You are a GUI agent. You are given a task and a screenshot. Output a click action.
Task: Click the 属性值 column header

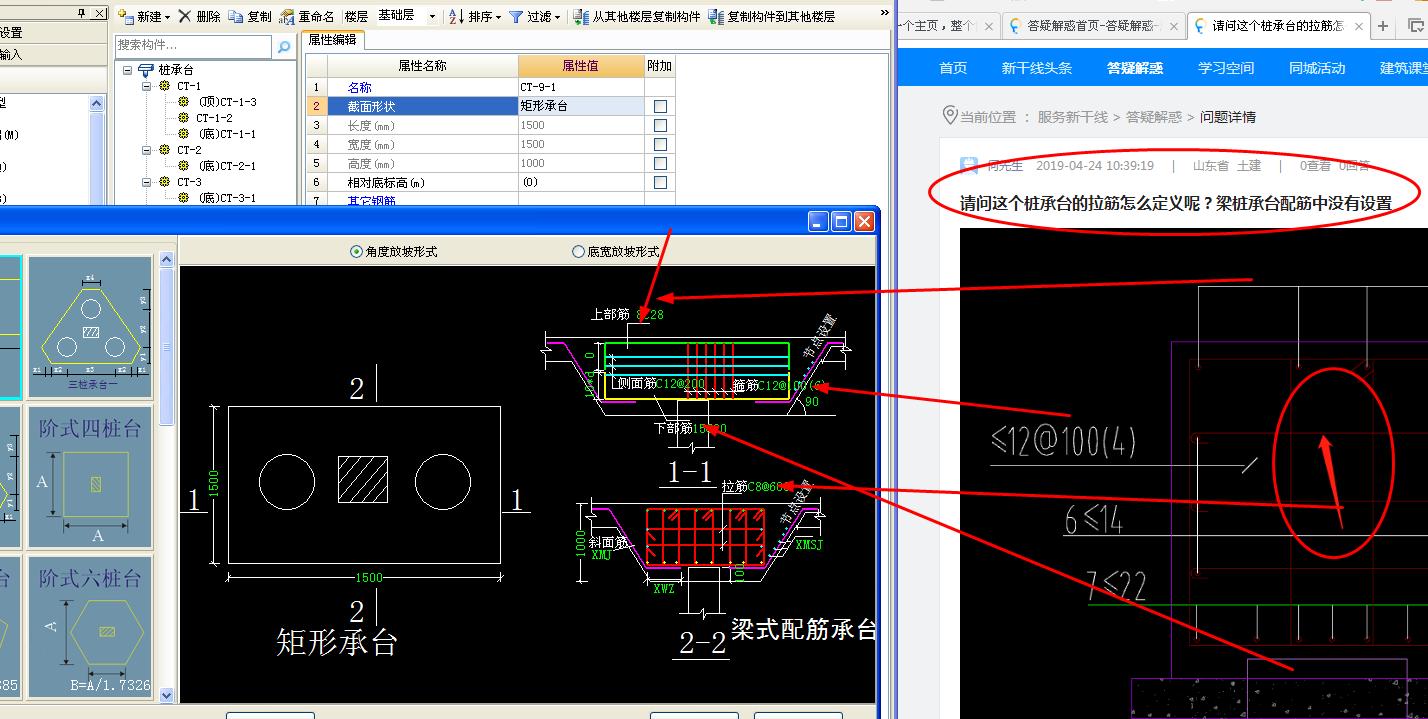point(580,66)
